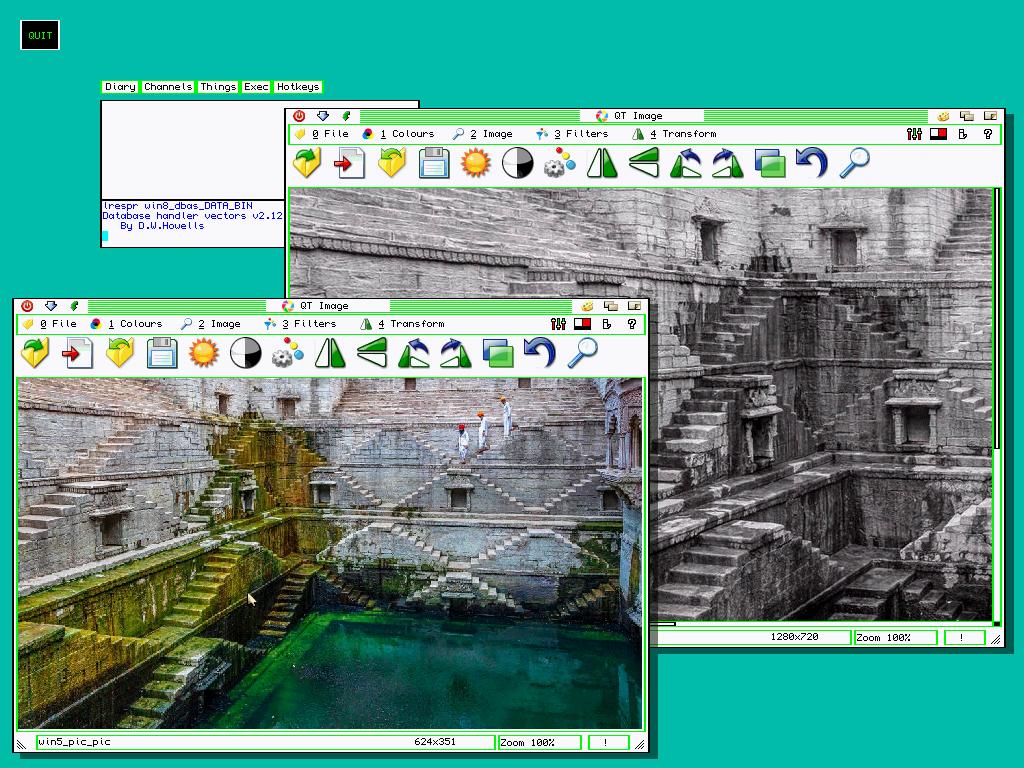Viewport: 1024px width, 768px height.
Task: Click the QUIT button on the desktop
Action: (x=40, y=35)
